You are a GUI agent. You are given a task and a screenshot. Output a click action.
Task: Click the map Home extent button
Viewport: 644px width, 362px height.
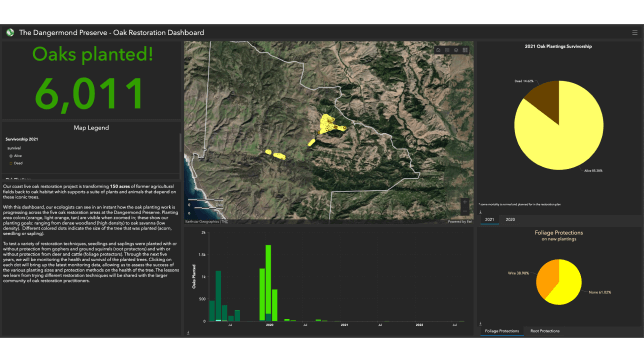tap(438, 50)
